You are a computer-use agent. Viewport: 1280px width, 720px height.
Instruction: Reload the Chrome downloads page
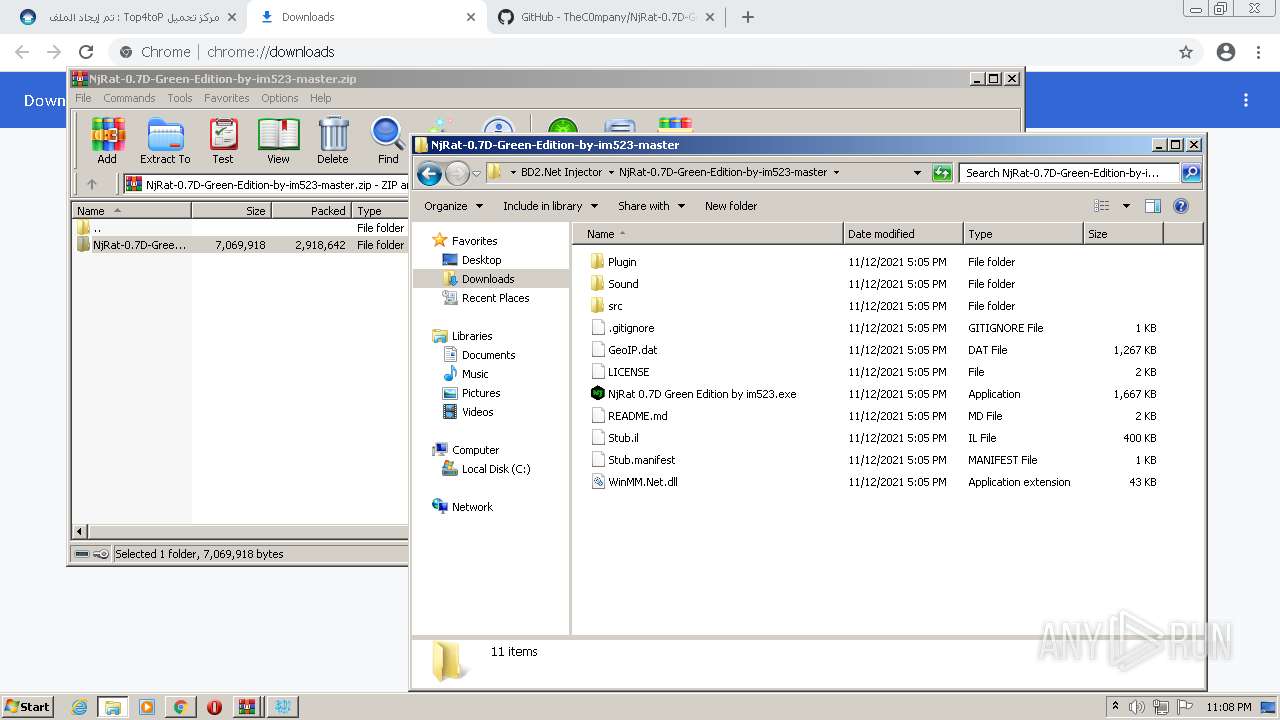click(x=86, y=52)
